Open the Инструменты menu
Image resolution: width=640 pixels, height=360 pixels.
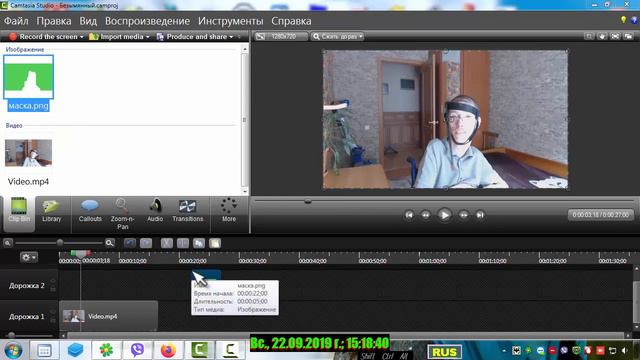[x=231, y=21]
